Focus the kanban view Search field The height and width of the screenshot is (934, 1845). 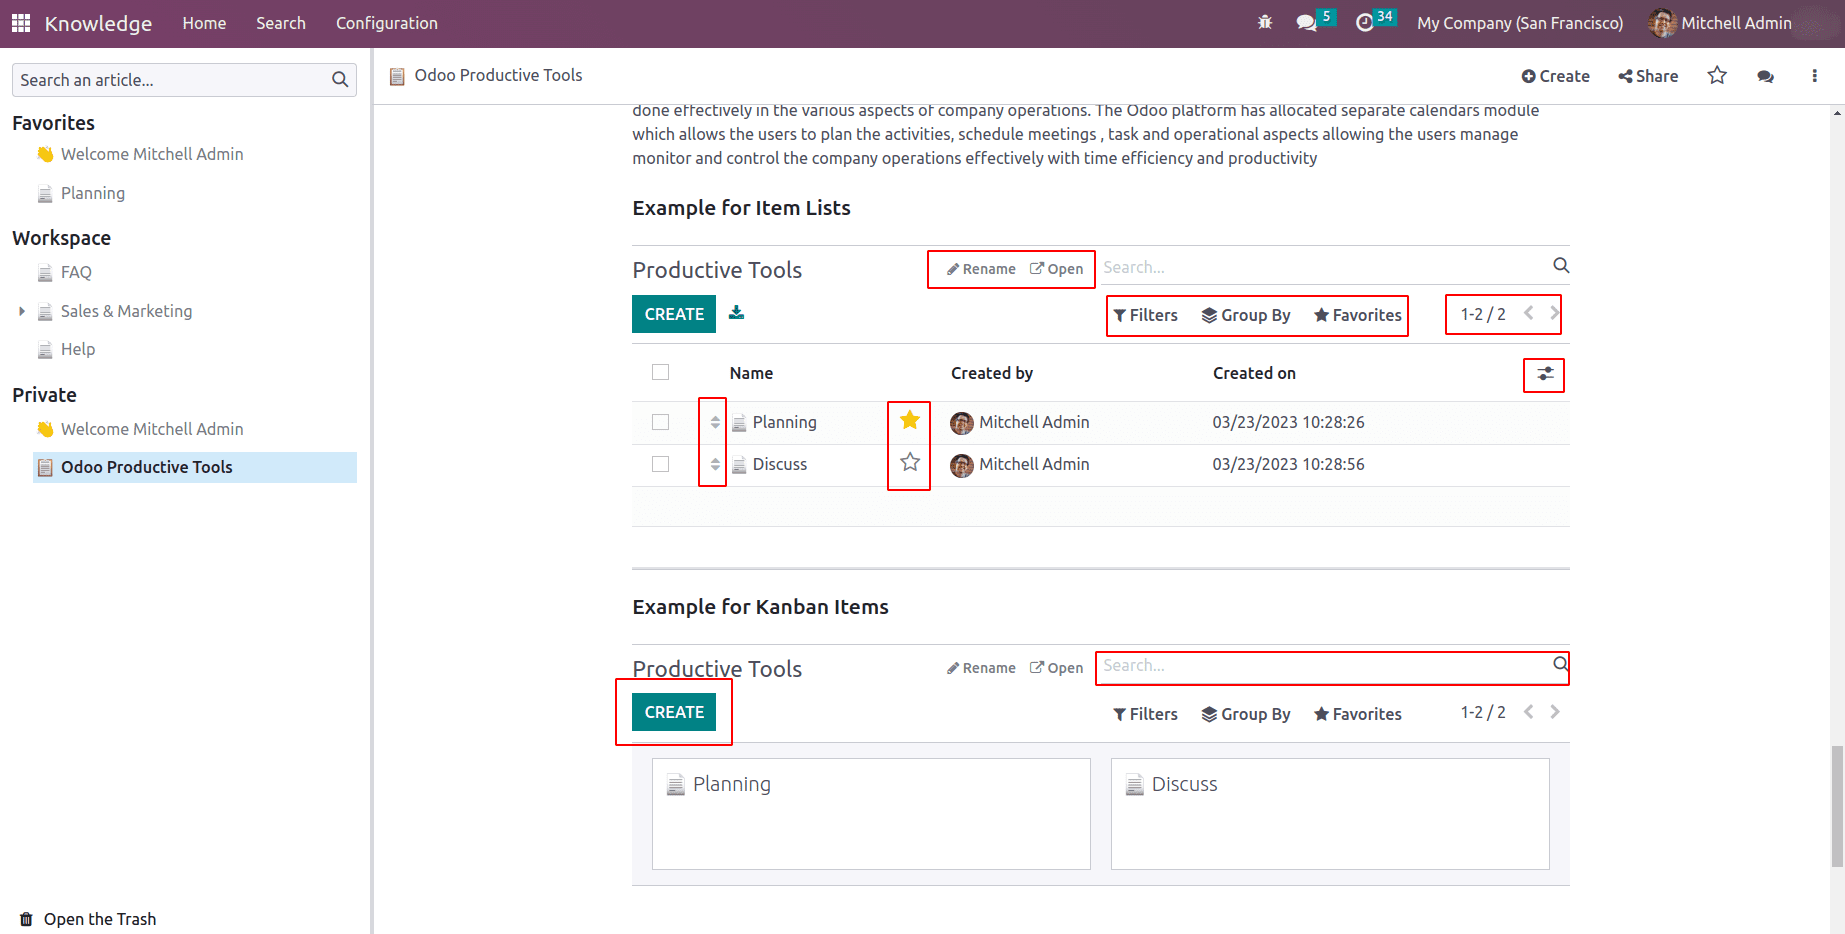(1325, 666)
